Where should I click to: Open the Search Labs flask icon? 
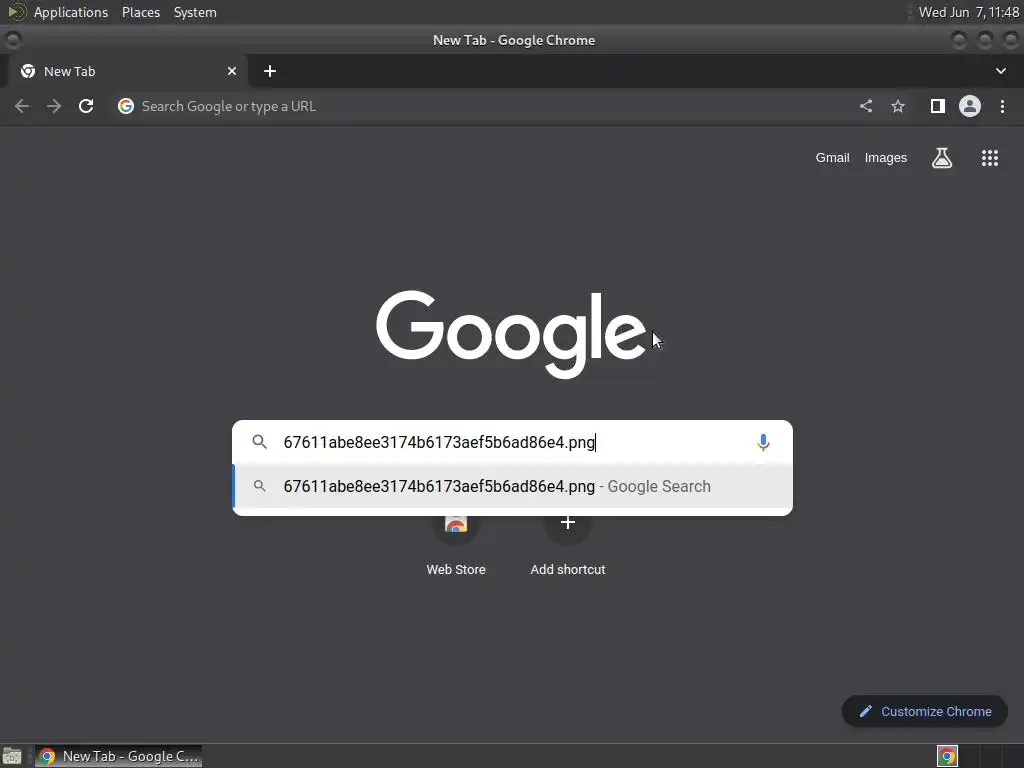click(x=942, y=158)
